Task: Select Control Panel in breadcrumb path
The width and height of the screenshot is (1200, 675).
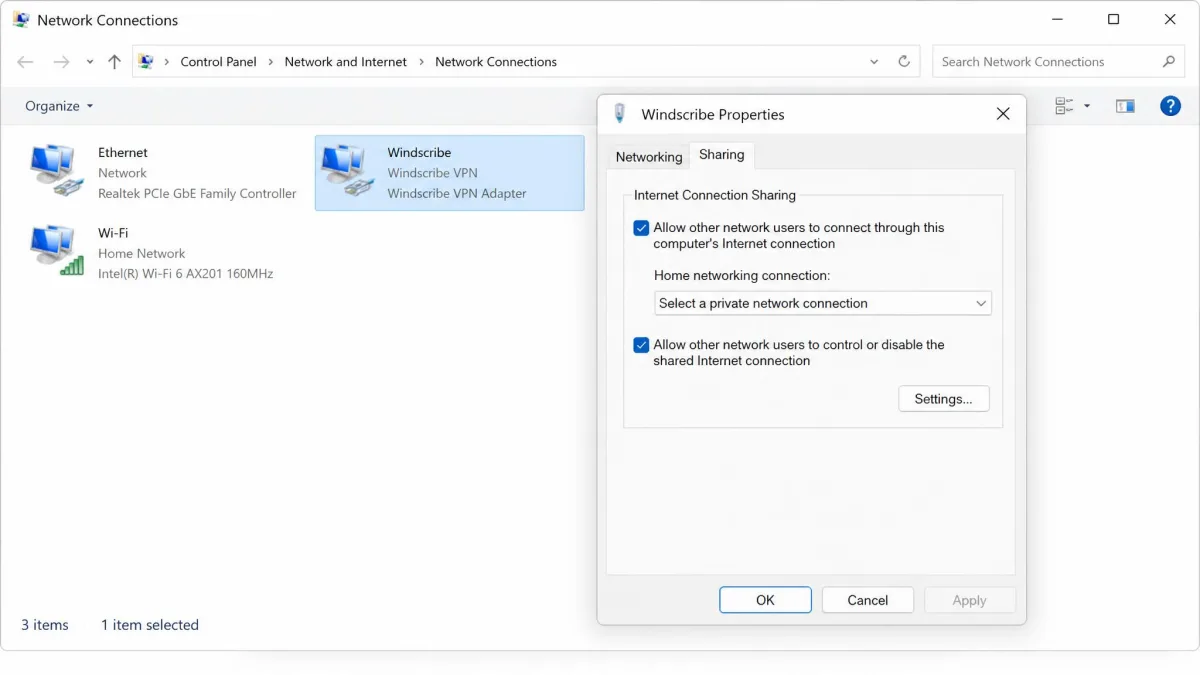Action: pyautogui.click(x=218, y=62)
